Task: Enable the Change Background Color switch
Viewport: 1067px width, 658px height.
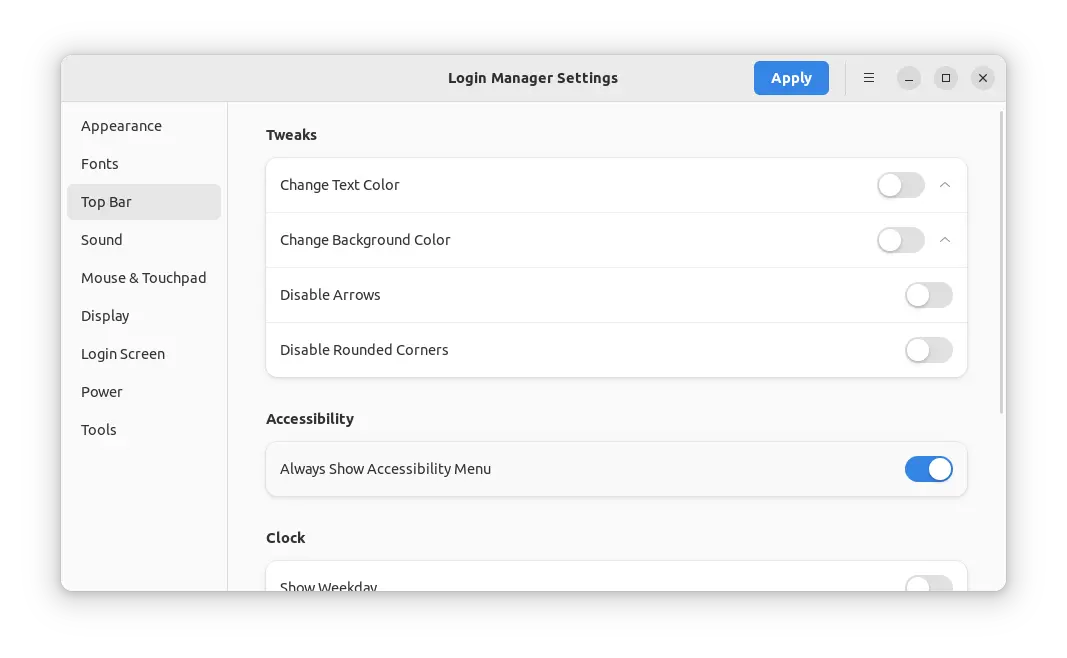Action: (x=900, y=240)
